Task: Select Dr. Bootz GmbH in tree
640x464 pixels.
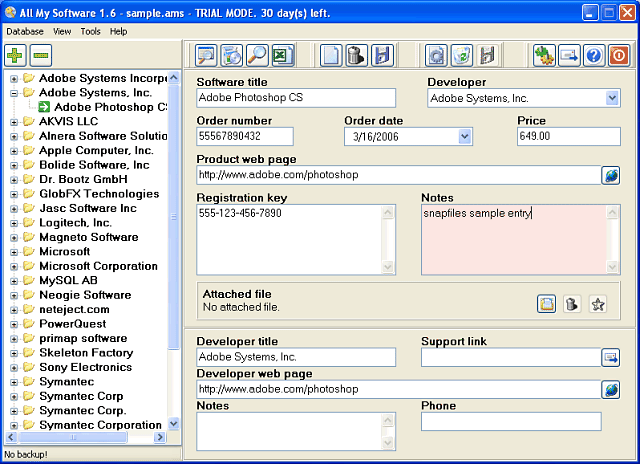Action: tap(83, 180)
